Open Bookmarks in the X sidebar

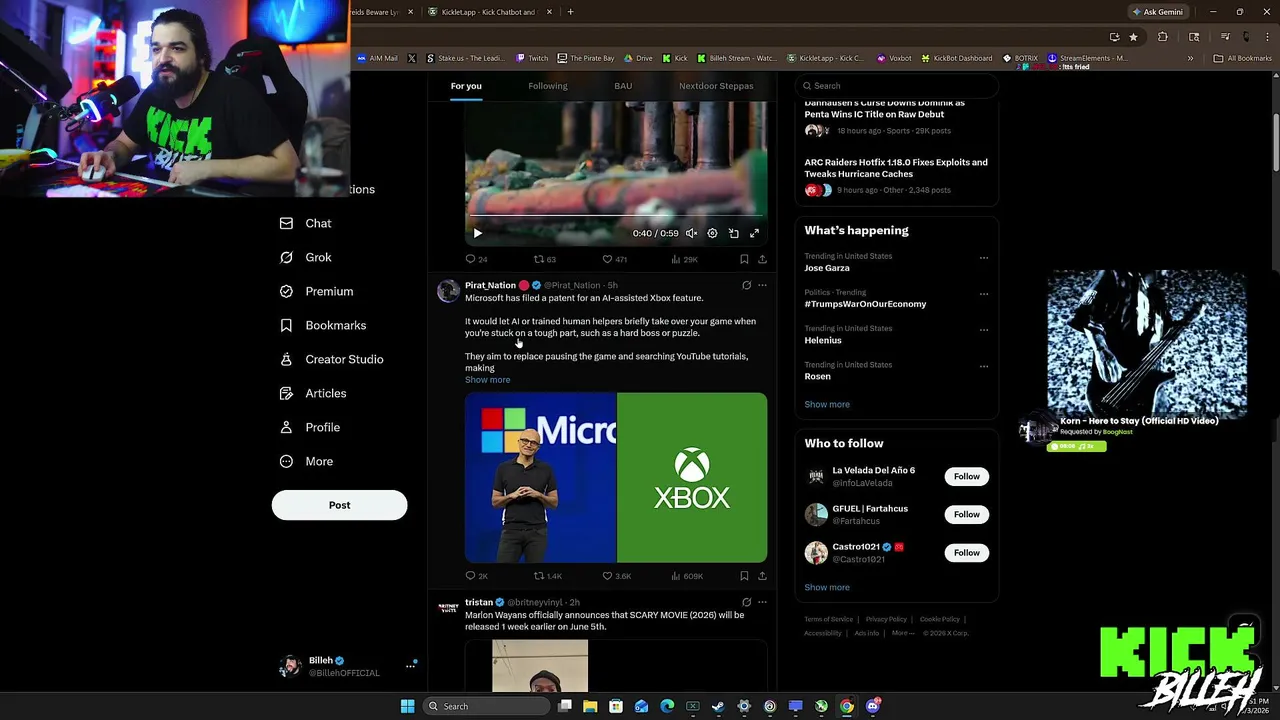point(323,325)
